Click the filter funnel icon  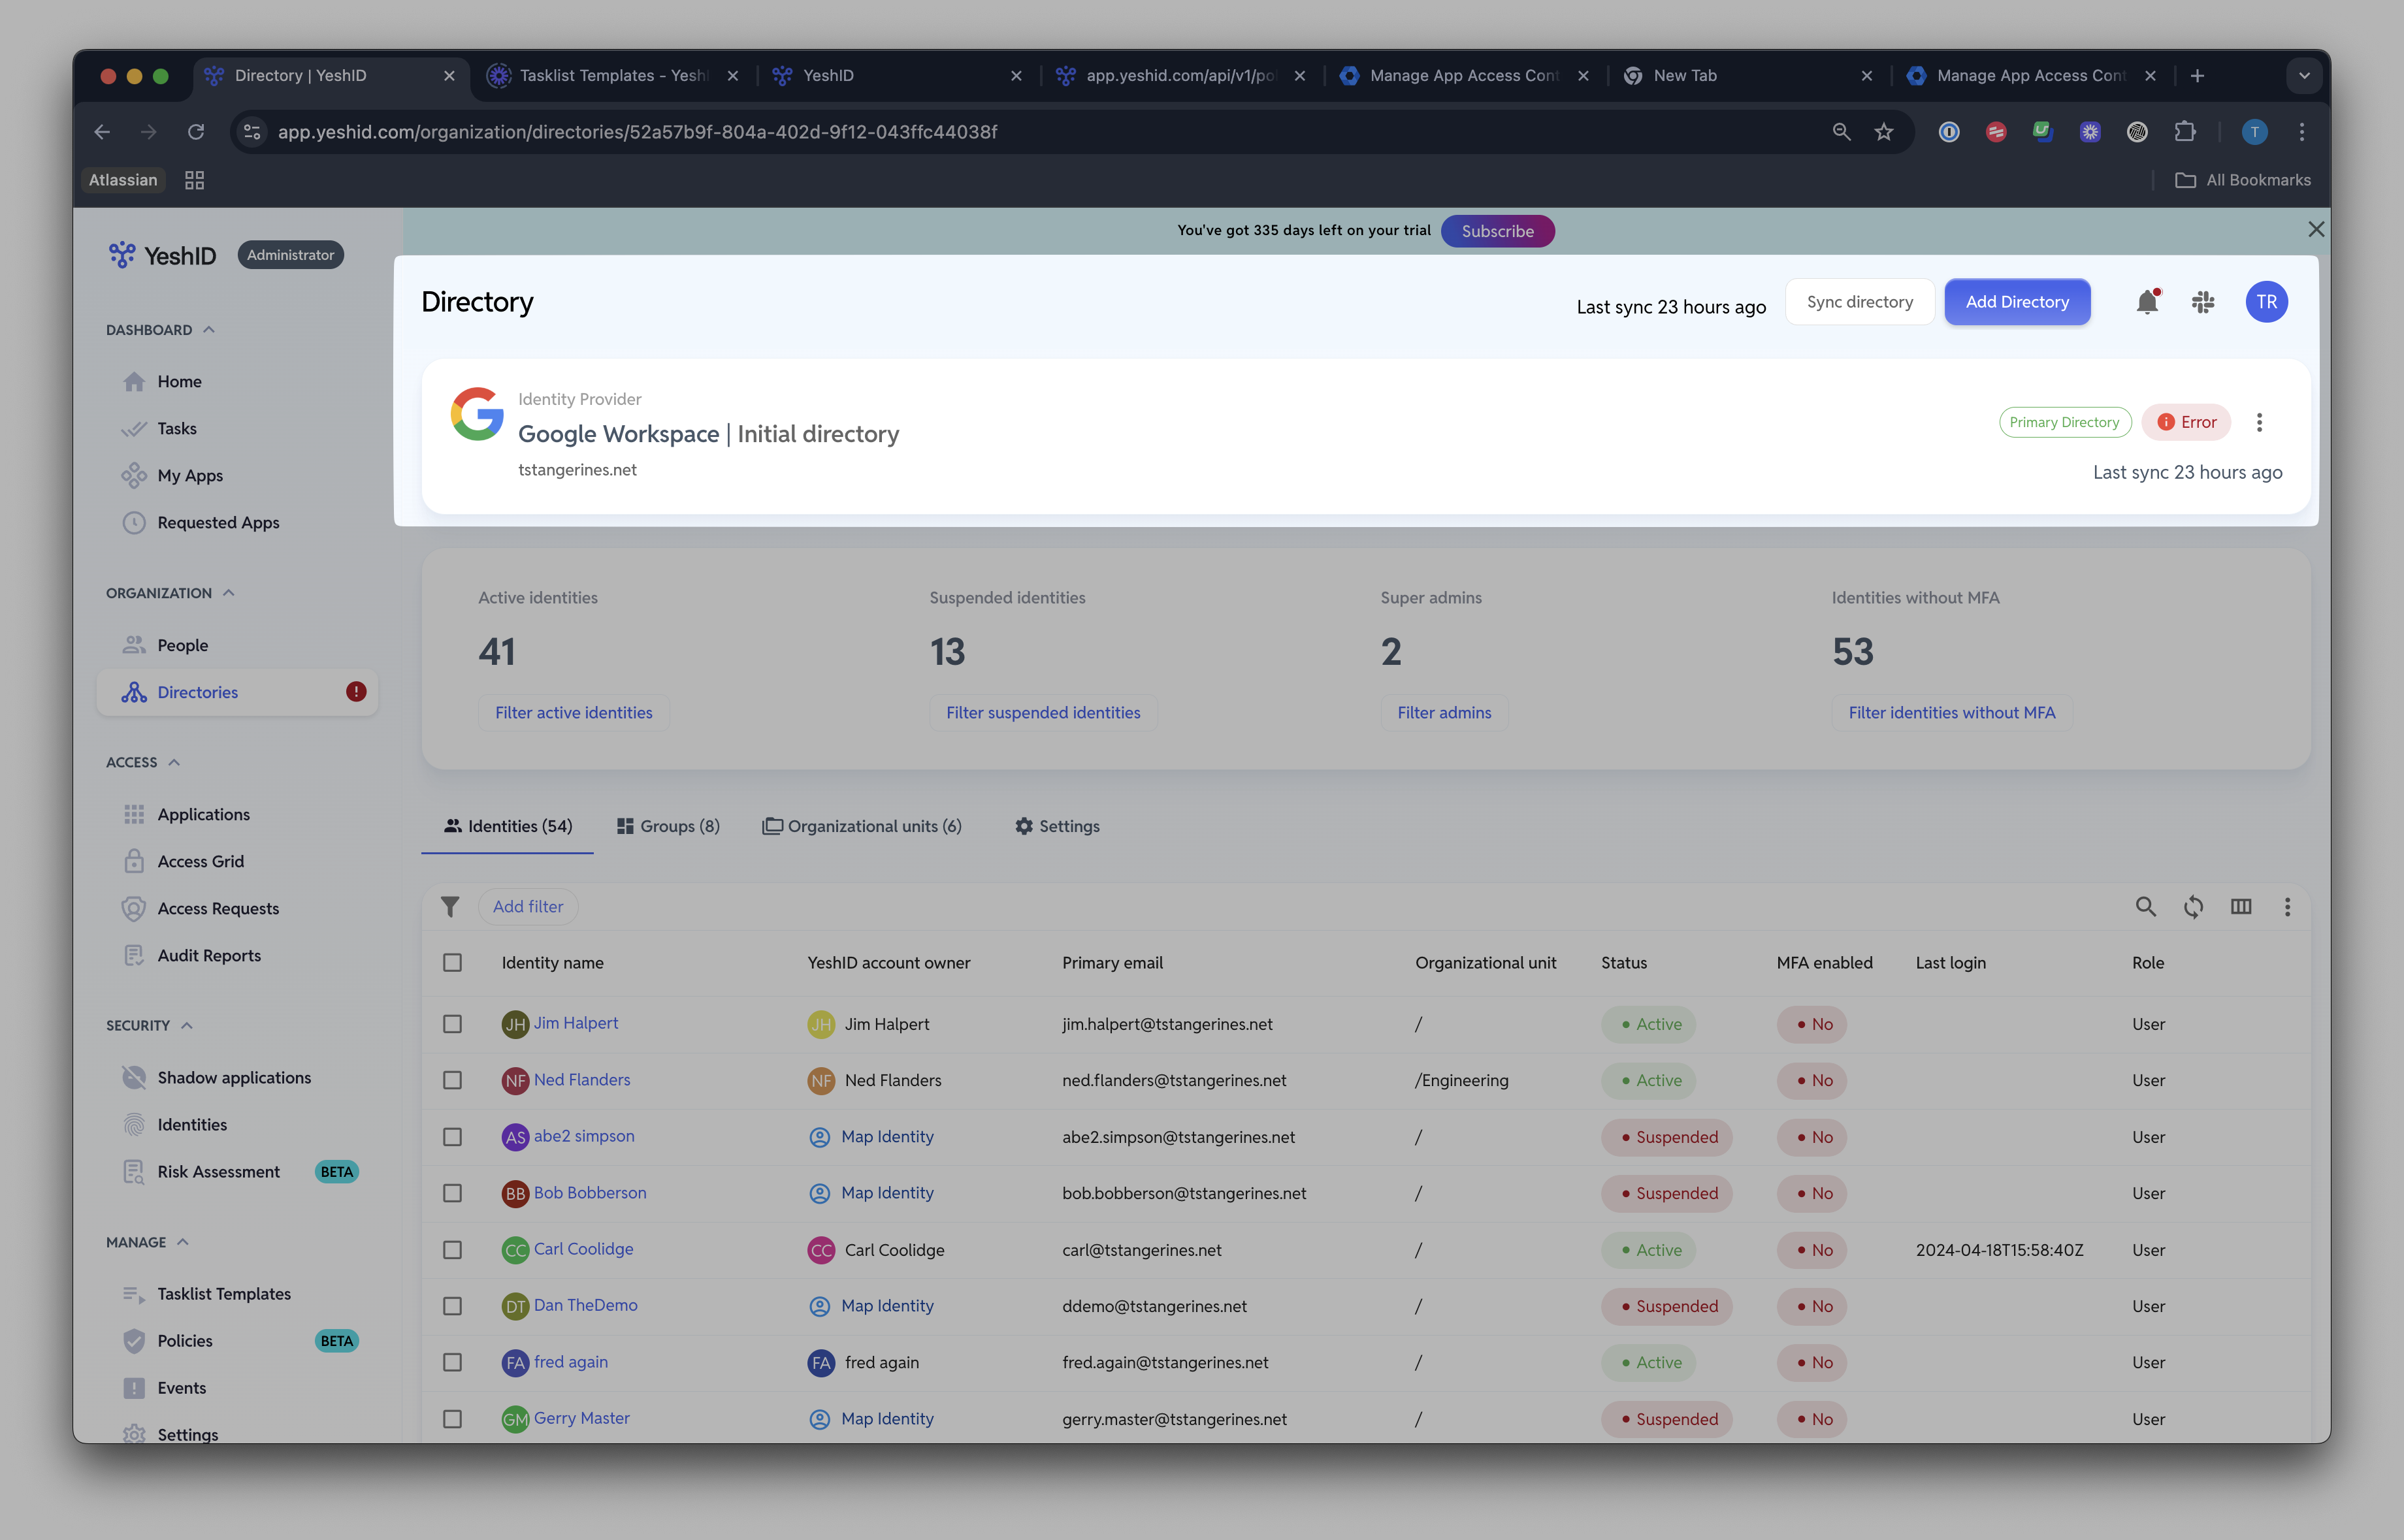pyautogui.click(x=450, y=907)
